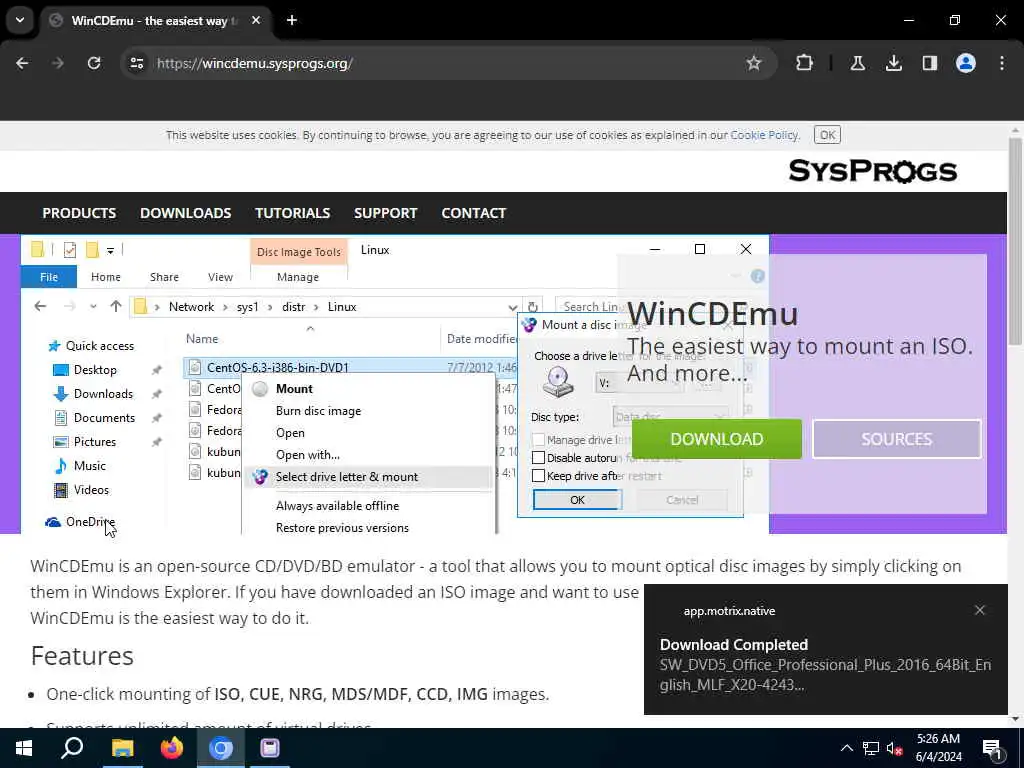Open the Chrome downloads icon
Image resolution: width=1024 pixels, height=768 pixels.
[893, 63]
